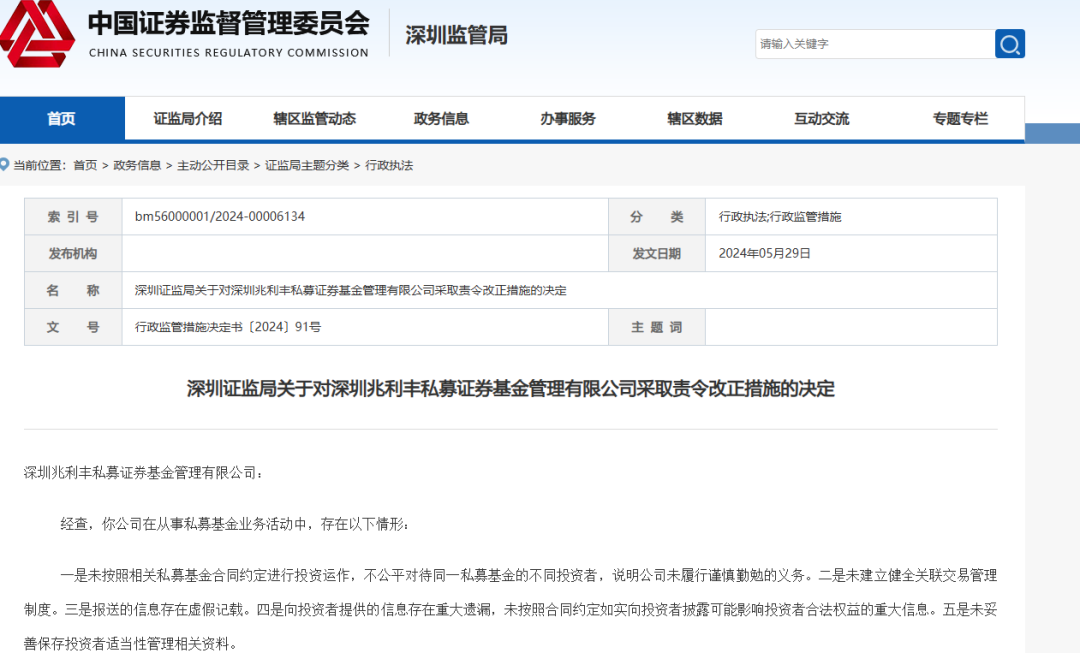Screen dimensions: 1080x653
Task: Open the 主动公开目录 breadcrumb link
Action: click(x=213, y=165)
